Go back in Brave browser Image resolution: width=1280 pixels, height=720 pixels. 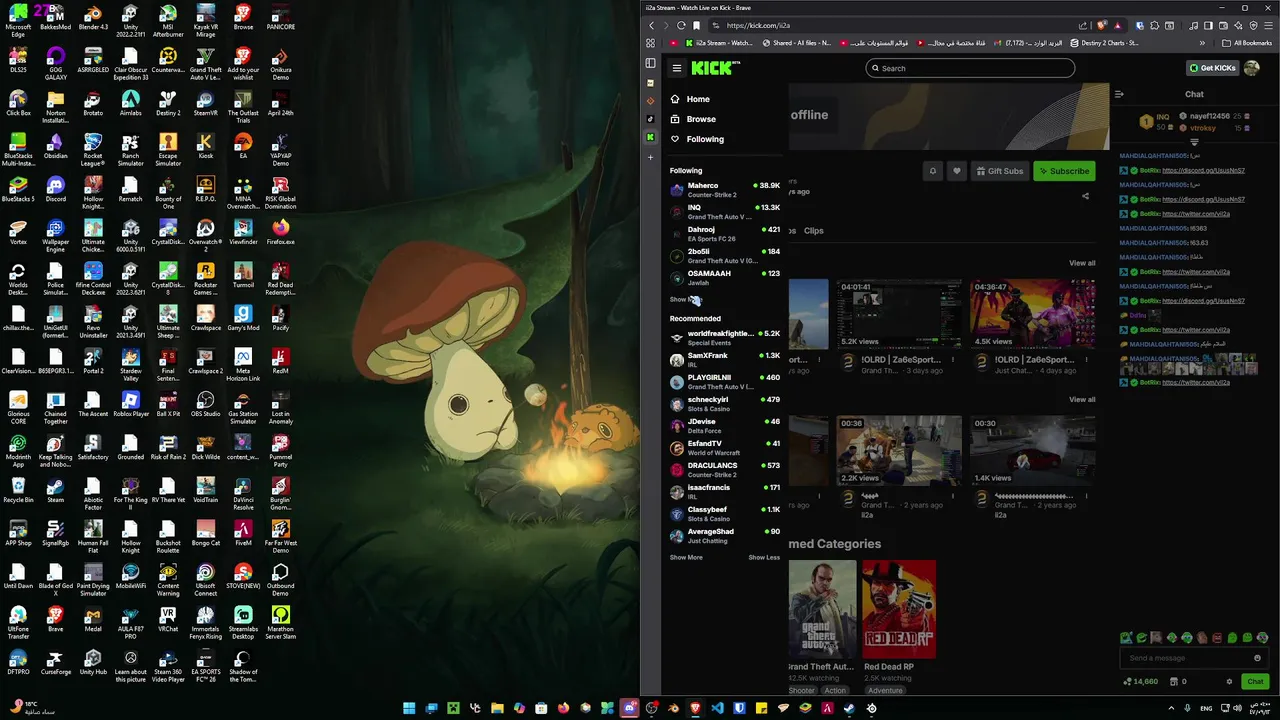click(x=652, y=25)
